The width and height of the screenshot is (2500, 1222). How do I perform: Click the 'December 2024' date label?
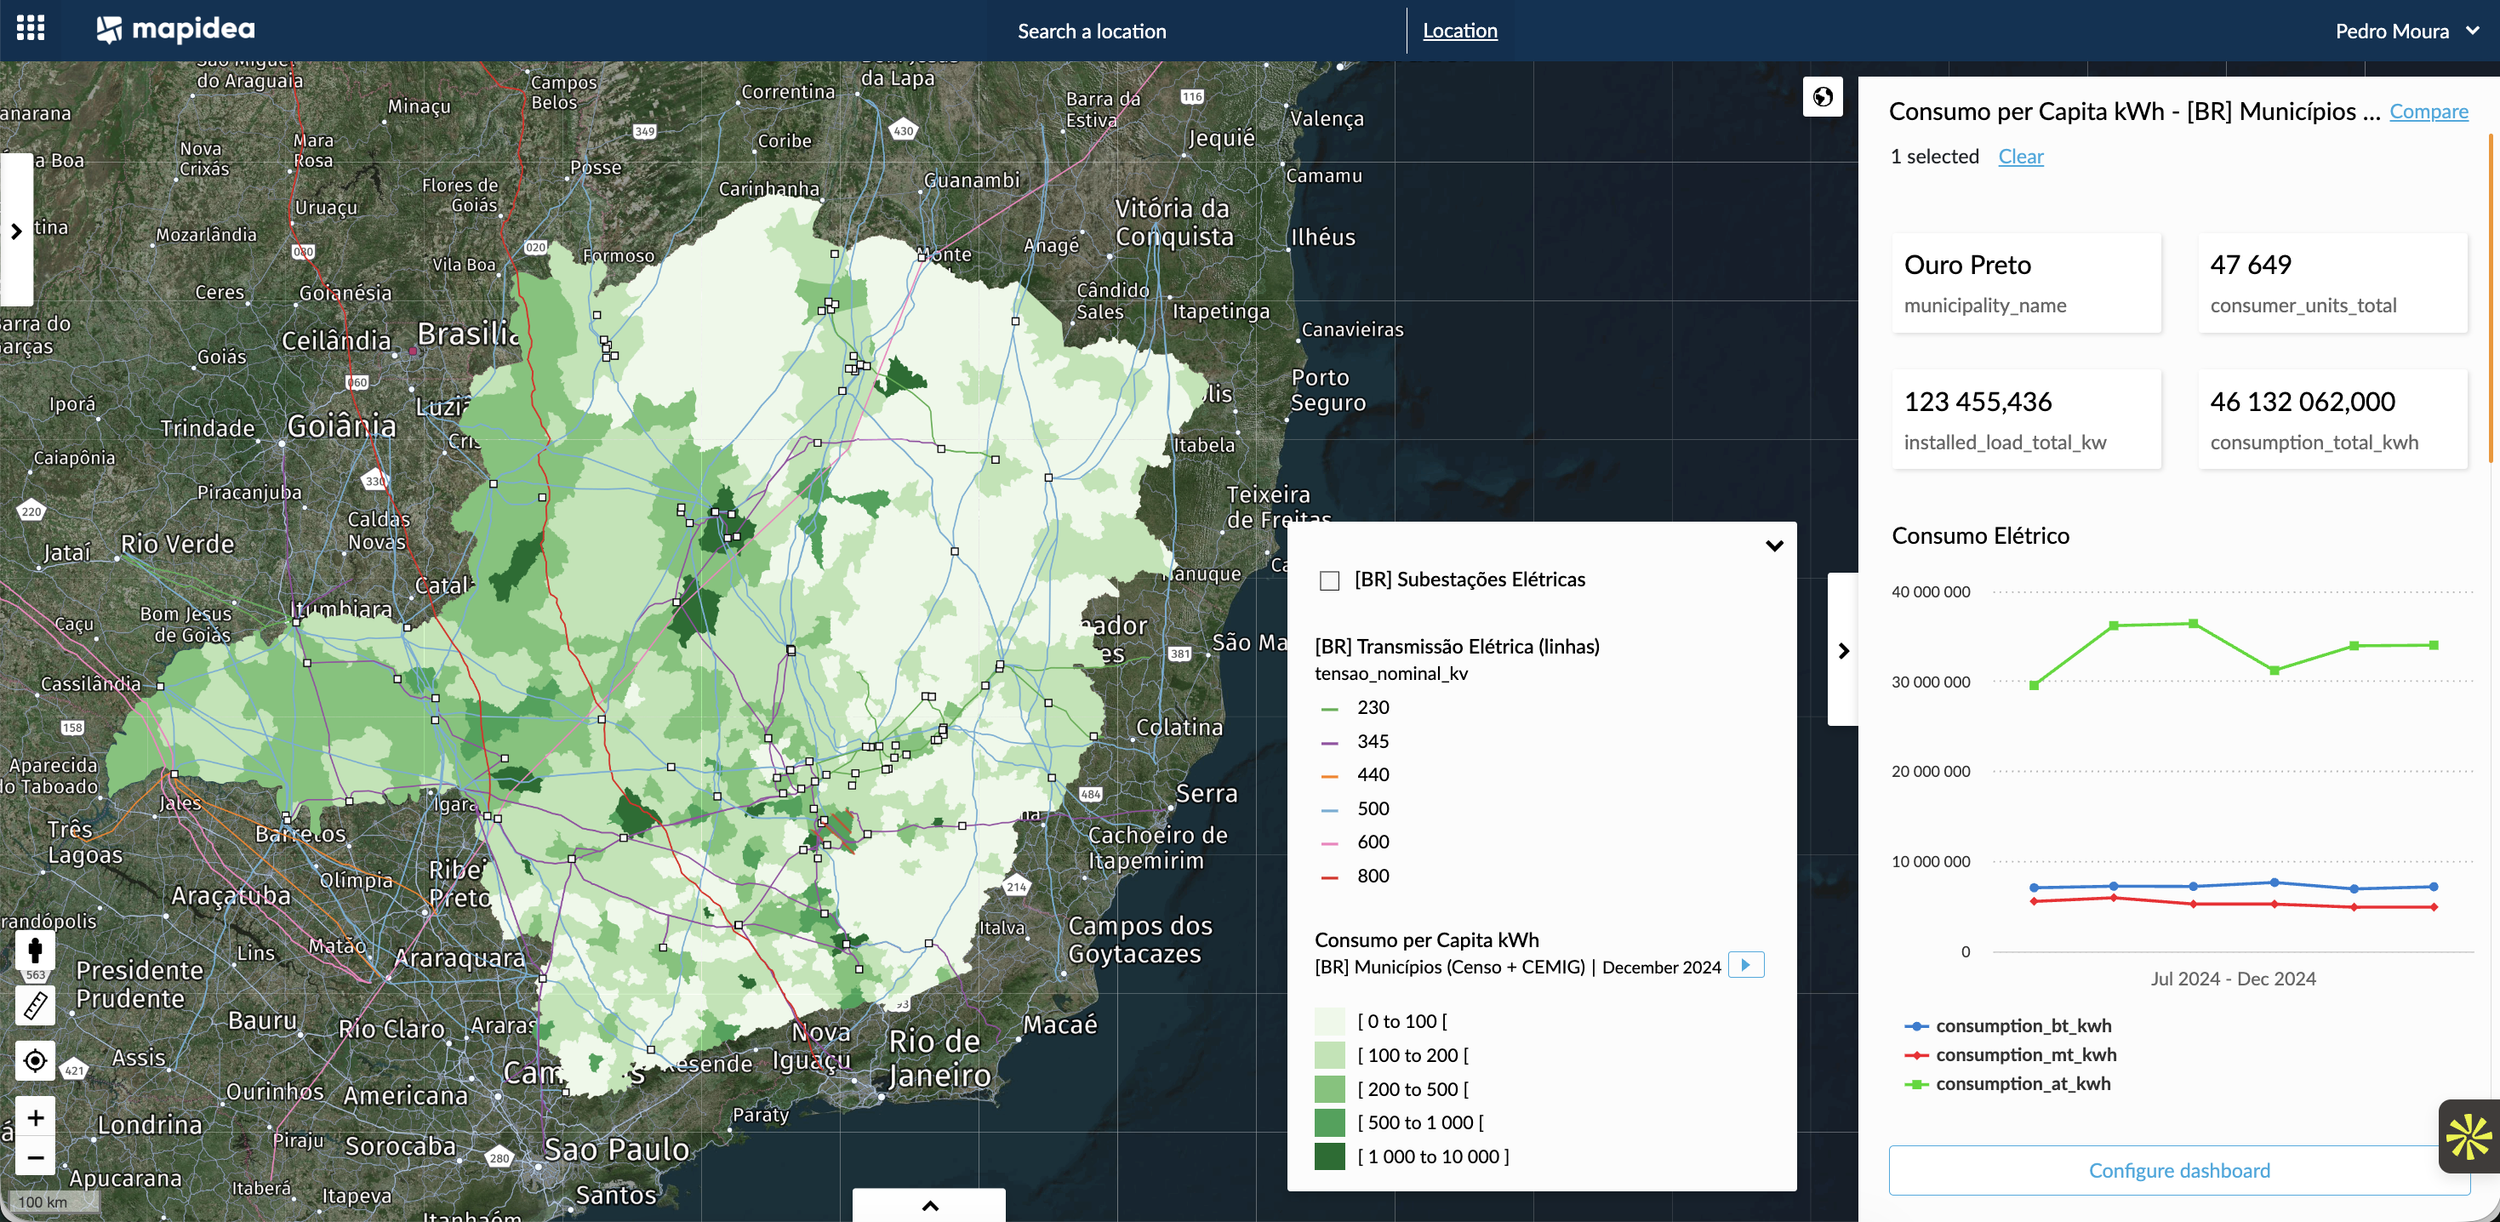(x=1661, y=967)
